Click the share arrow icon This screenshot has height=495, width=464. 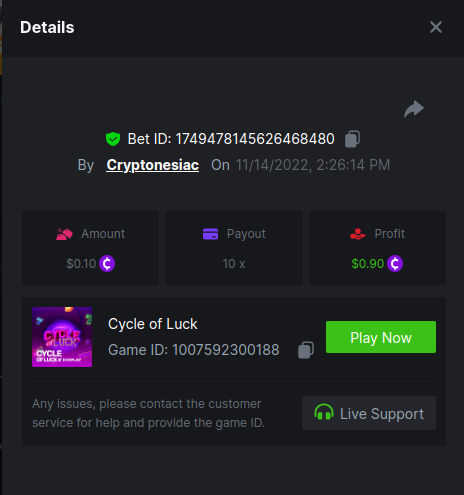(x=414, y=109)
